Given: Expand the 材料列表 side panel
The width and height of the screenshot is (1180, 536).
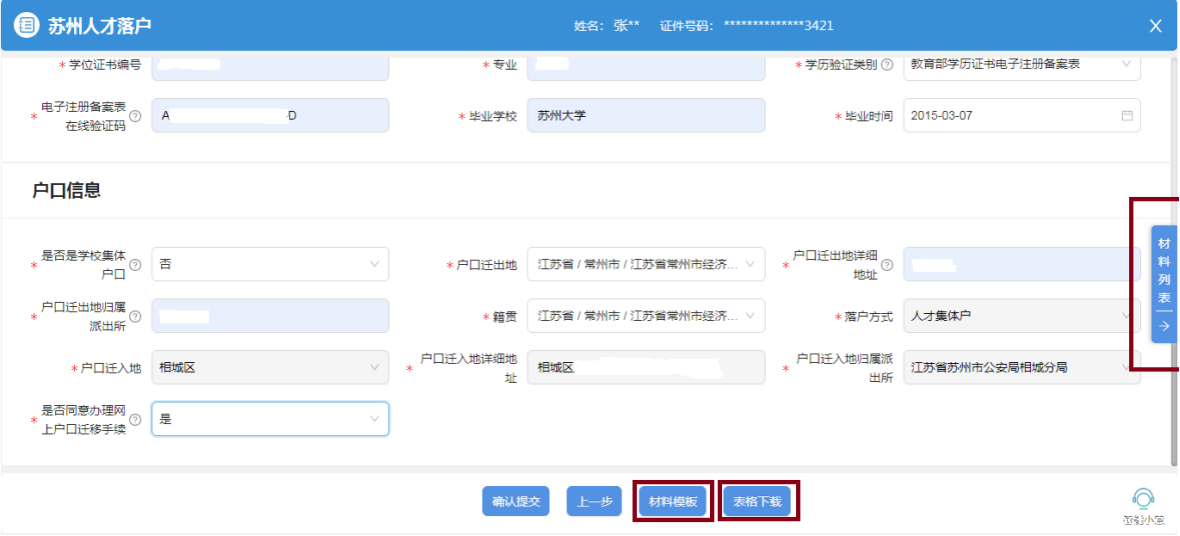Looking at the screenshot, I should pos(1164,285).
